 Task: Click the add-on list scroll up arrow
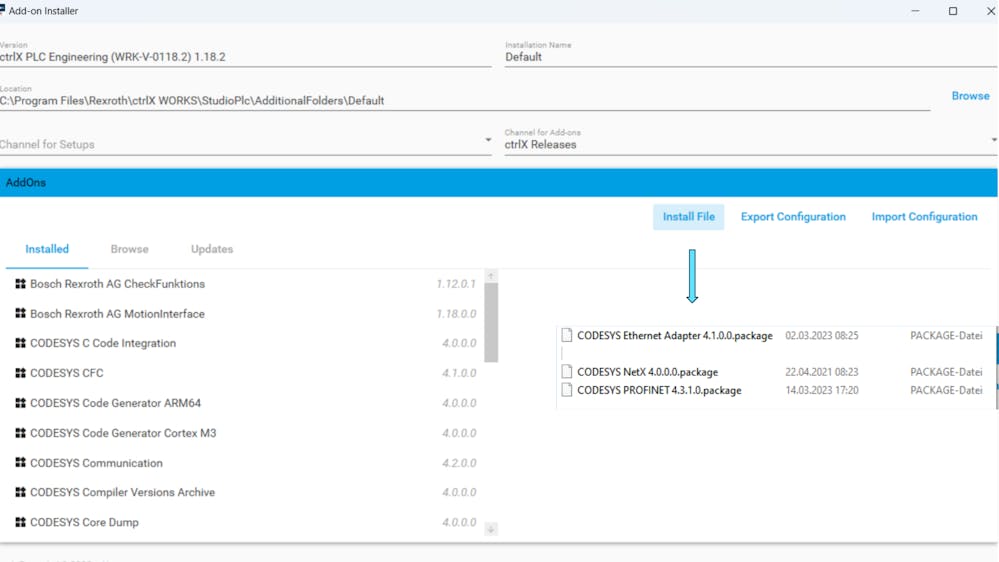pyautogui.click(x=491, y=276)
